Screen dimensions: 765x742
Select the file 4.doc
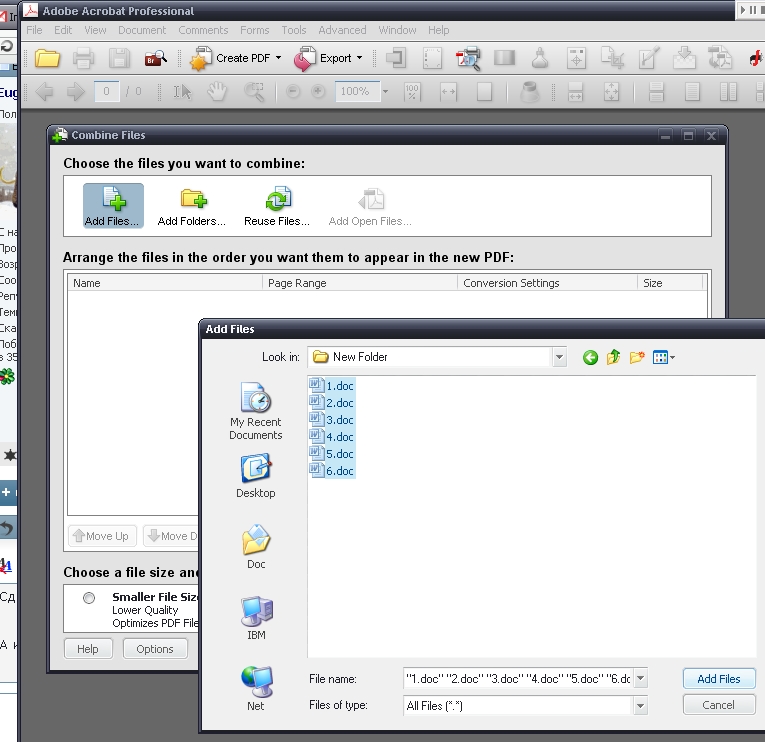coord(332,437)
